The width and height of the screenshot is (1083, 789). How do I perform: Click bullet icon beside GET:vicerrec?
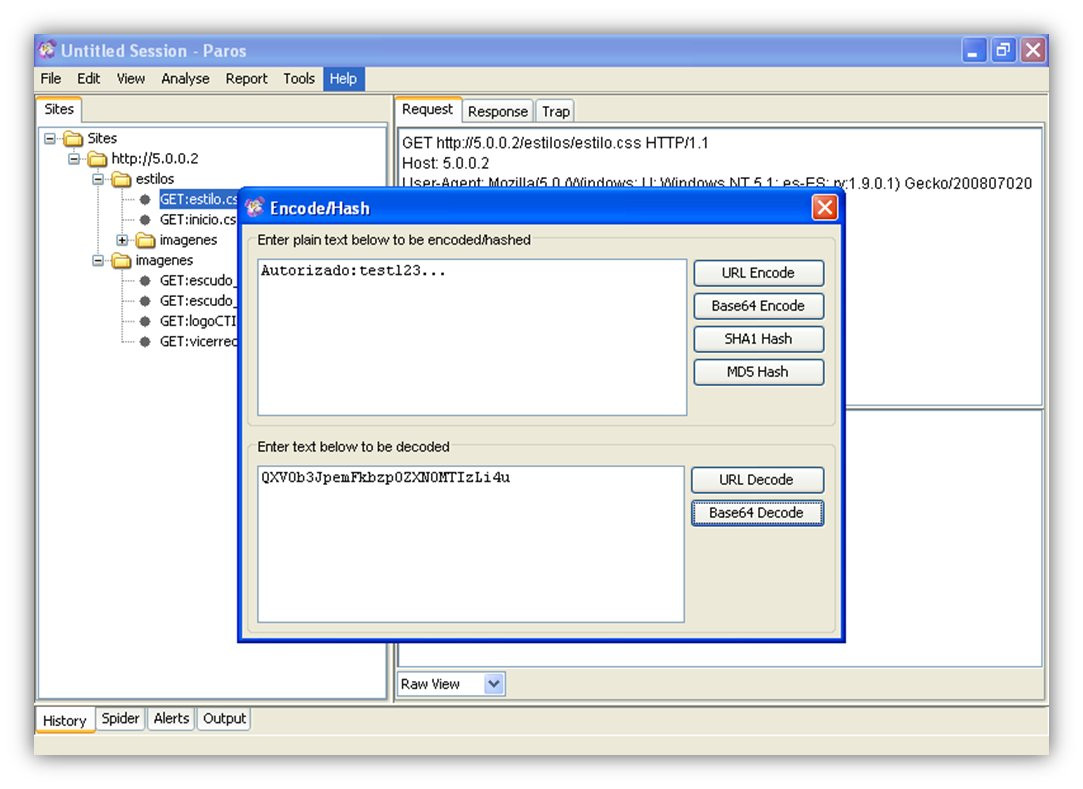pos(145,341)
